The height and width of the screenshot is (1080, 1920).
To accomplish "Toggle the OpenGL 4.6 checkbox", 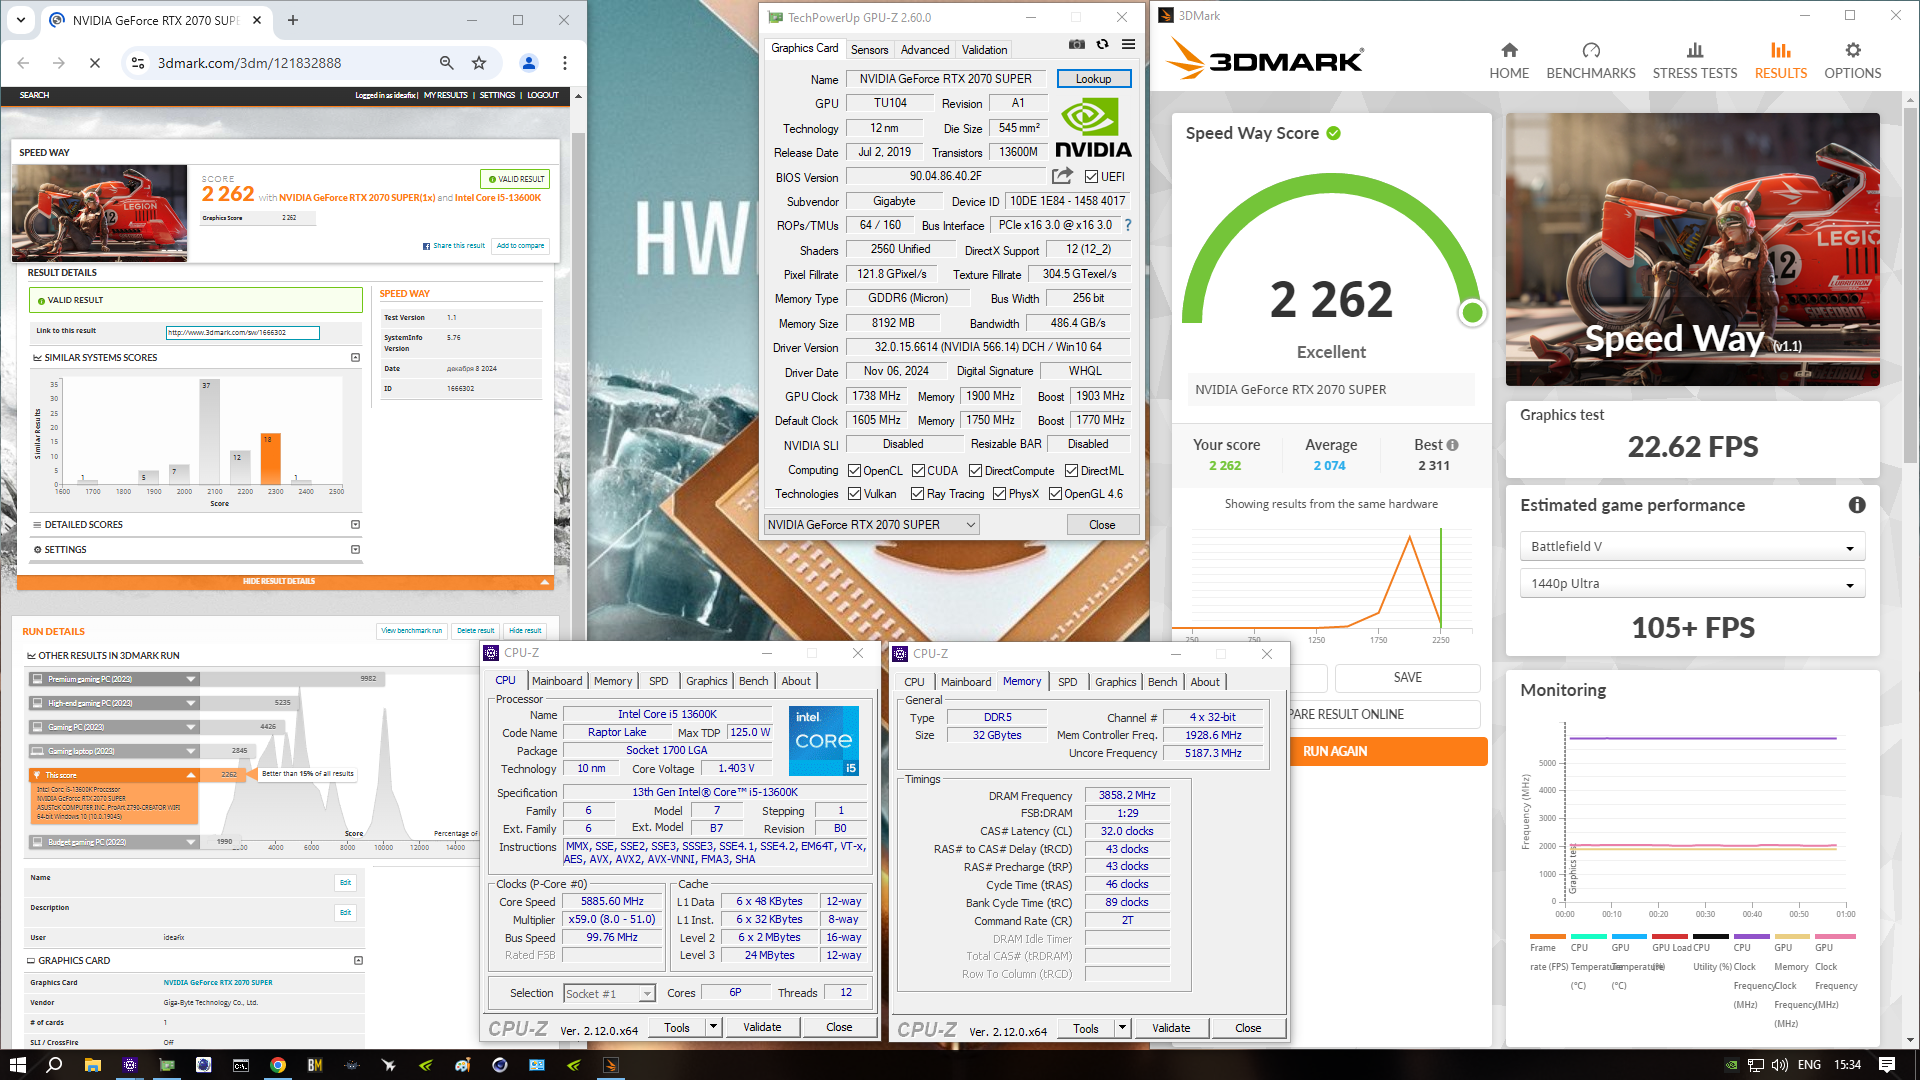I will point(1055,494).
